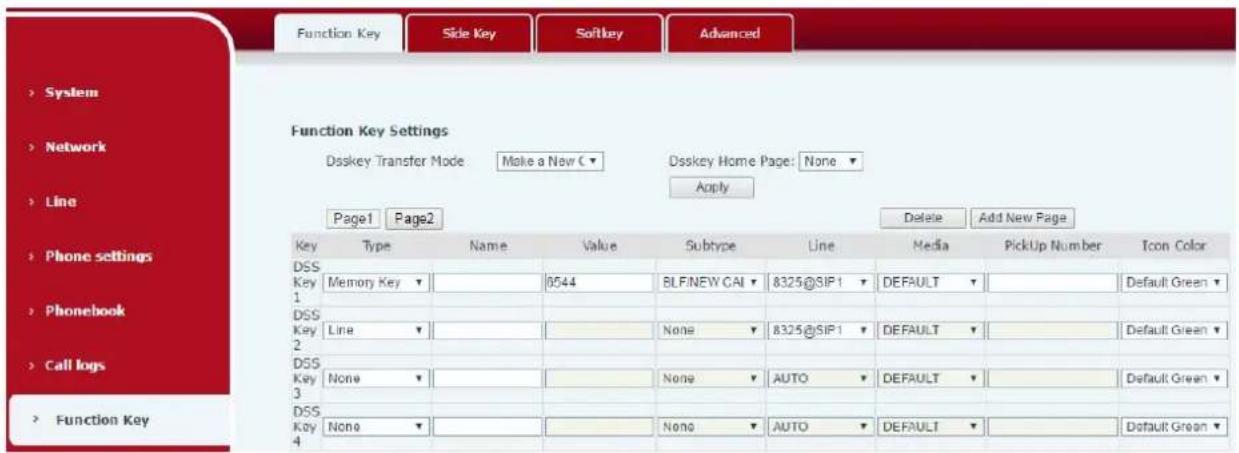Open the DSS Key 2 Line dropdown
Screen dimensions: 1239x453
(x=820, y=330)
